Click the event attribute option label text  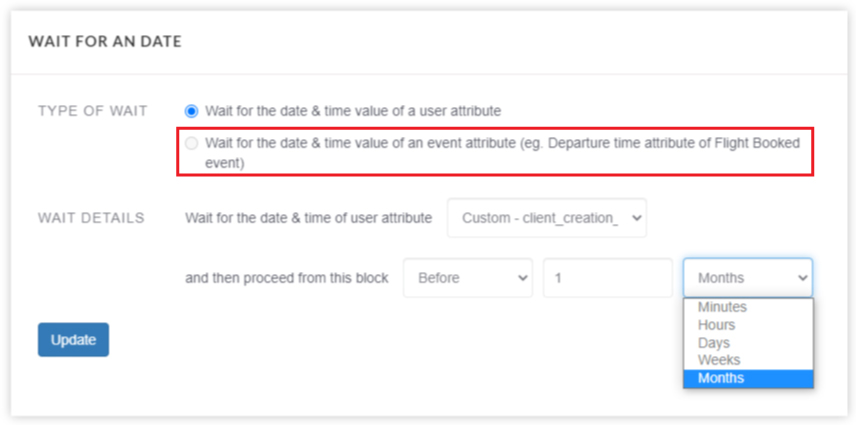click(502, 153)
